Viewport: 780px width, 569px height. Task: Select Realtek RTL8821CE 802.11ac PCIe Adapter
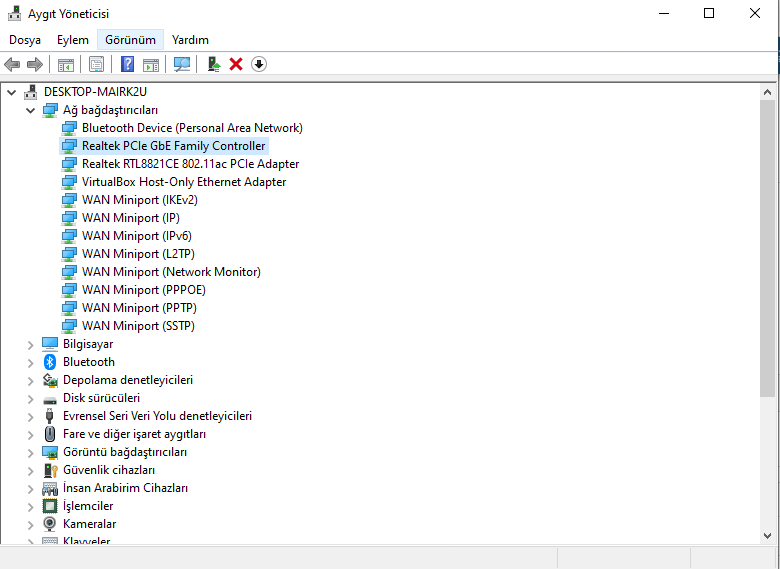point(191,164)
